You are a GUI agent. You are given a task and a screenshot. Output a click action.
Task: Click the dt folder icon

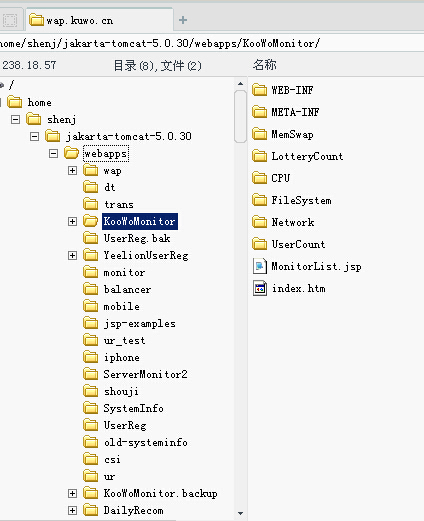pos(91,187)
